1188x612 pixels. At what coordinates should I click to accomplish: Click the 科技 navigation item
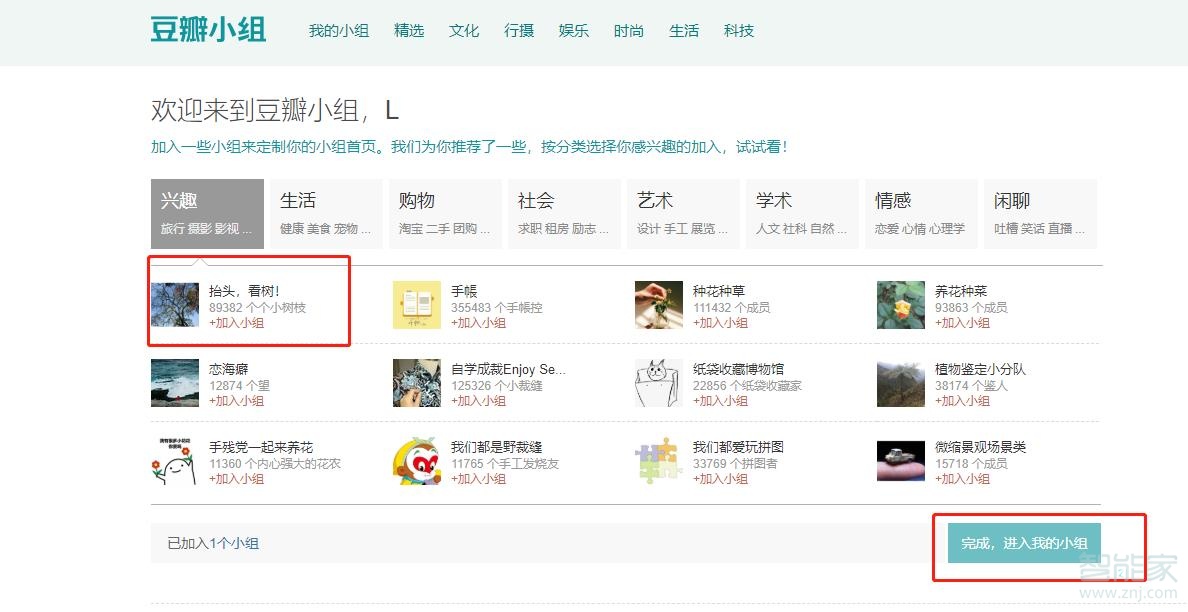(x=739, y=31)
